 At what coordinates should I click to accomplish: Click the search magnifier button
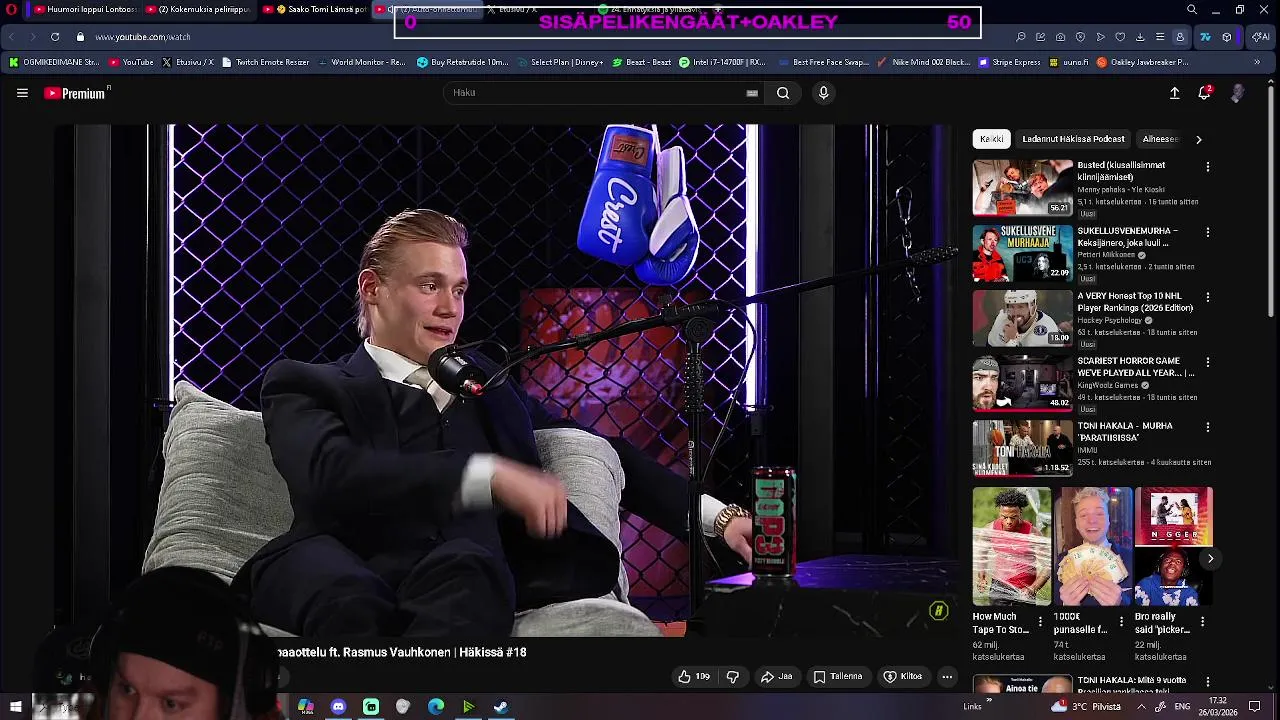(x=783, y=93)
